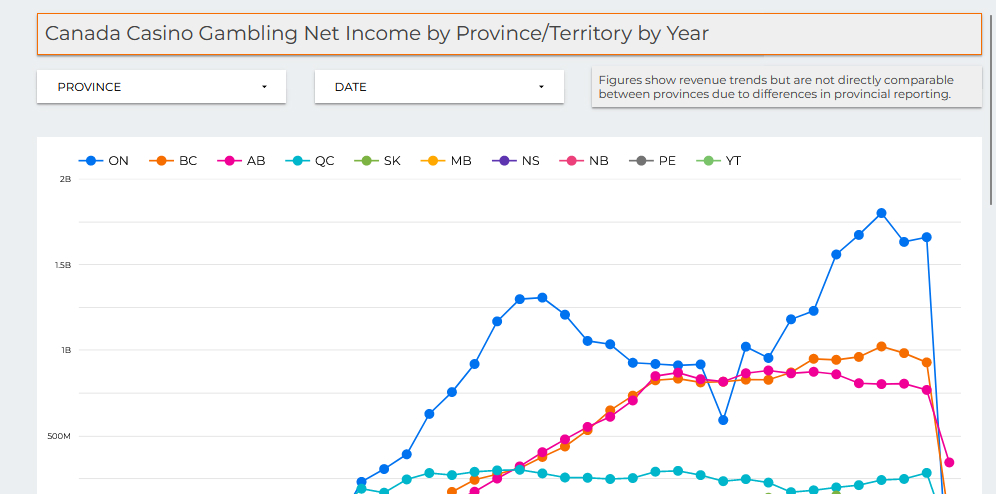Toggle QC series in chart legend
Viewport: 996px width, 494px height.
(309, 161)
